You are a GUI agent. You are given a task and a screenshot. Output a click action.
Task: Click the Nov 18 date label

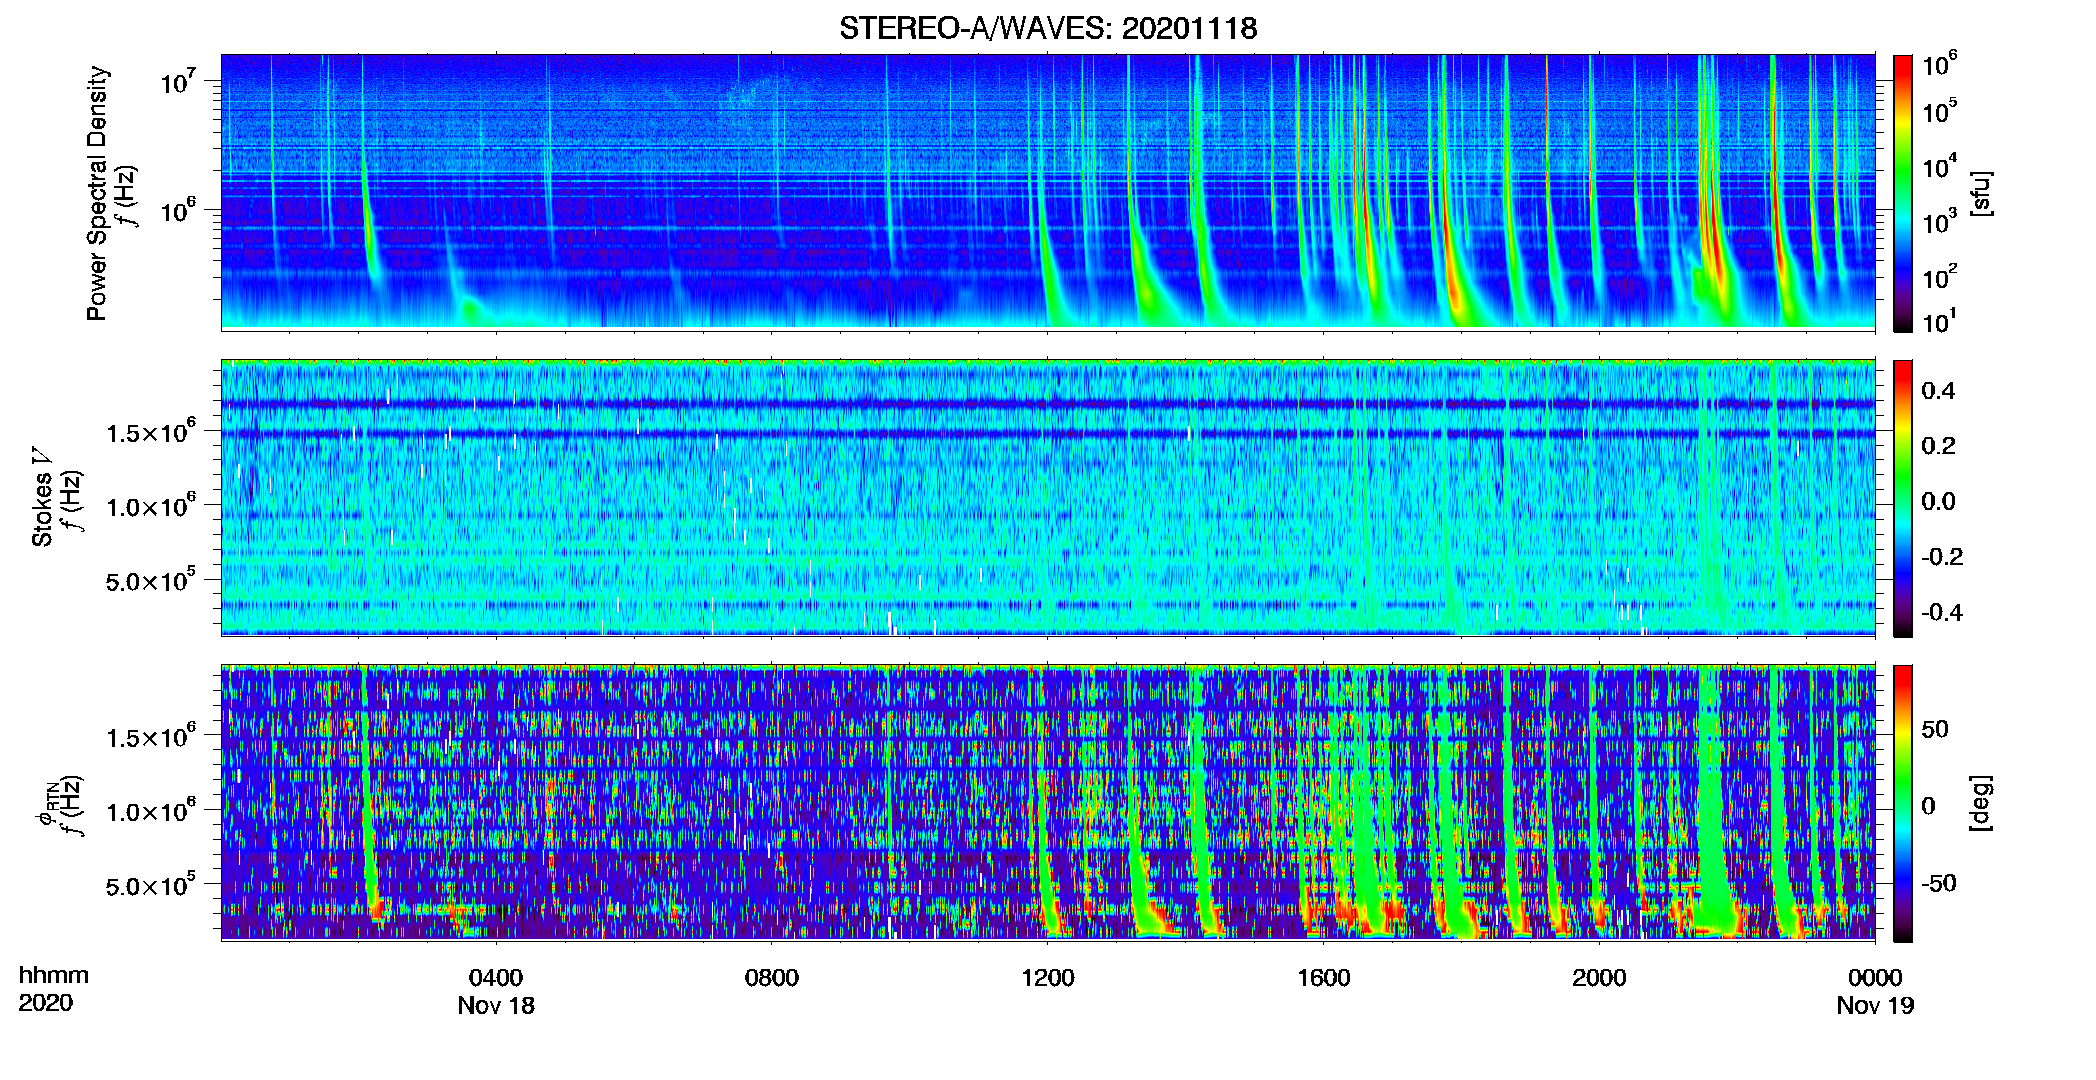496,1006
